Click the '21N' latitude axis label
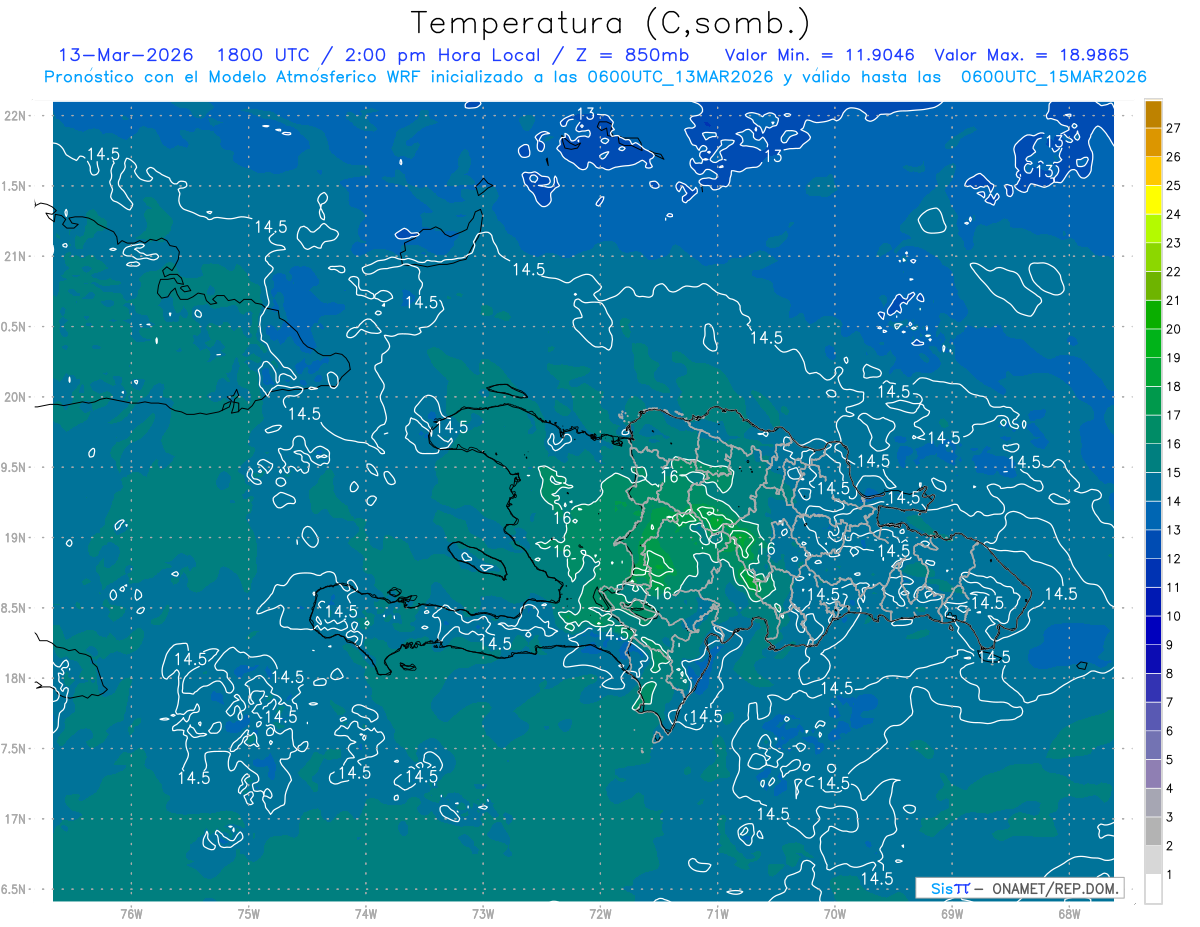The image size is (1200, 927). click(15, 256)
